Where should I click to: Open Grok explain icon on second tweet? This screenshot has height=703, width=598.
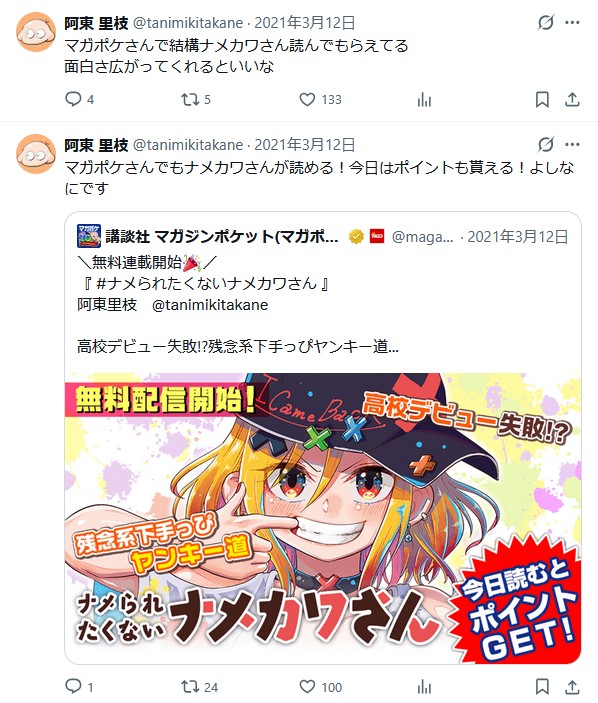coord(546,144)
